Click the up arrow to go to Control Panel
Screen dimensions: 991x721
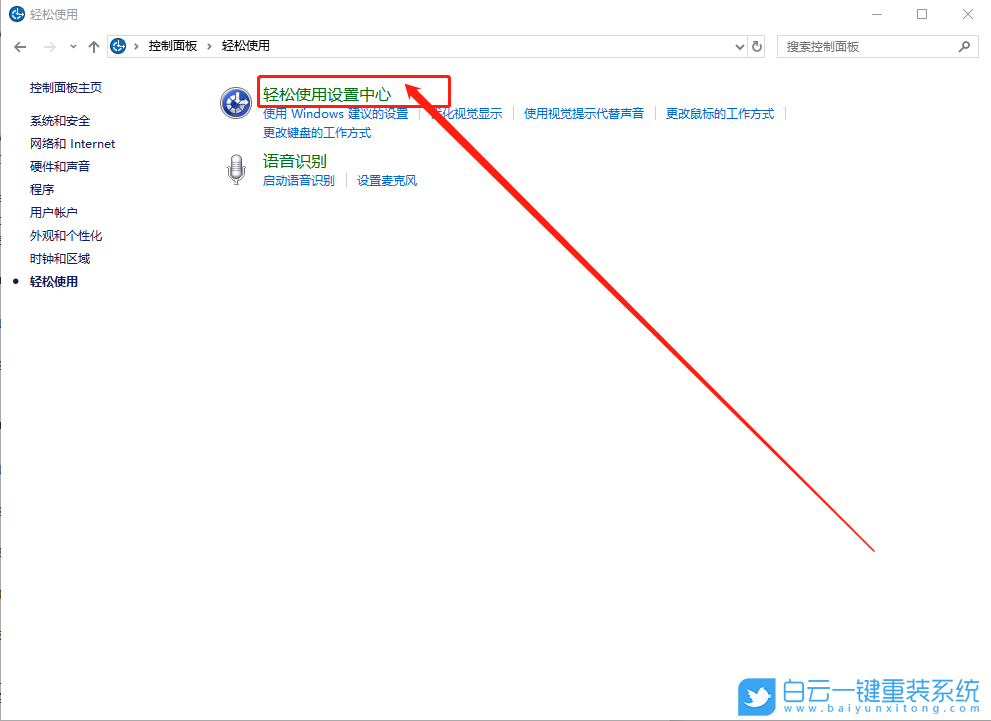[93, 46]
